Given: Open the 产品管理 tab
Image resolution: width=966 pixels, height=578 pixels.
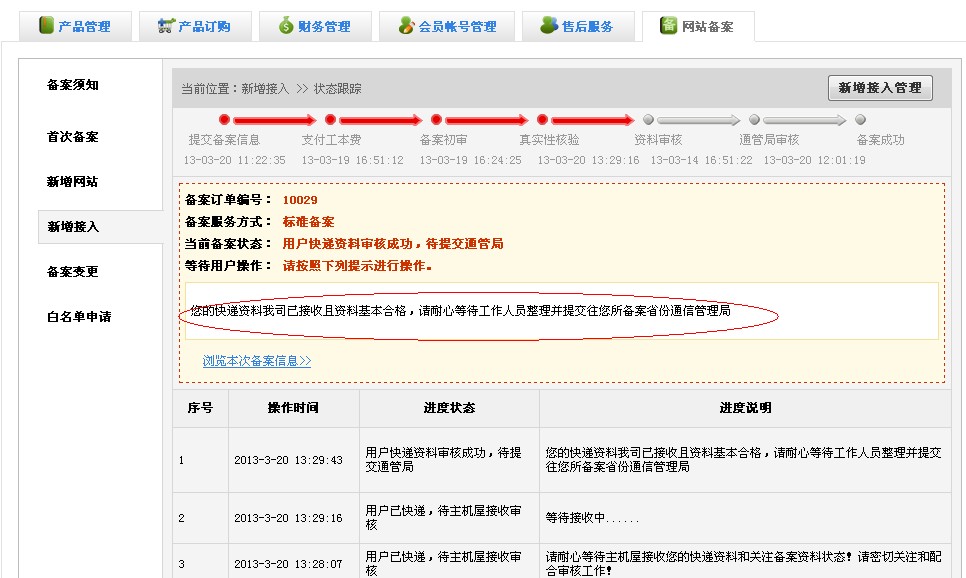Looking at the screenshot, I should 75,26.
